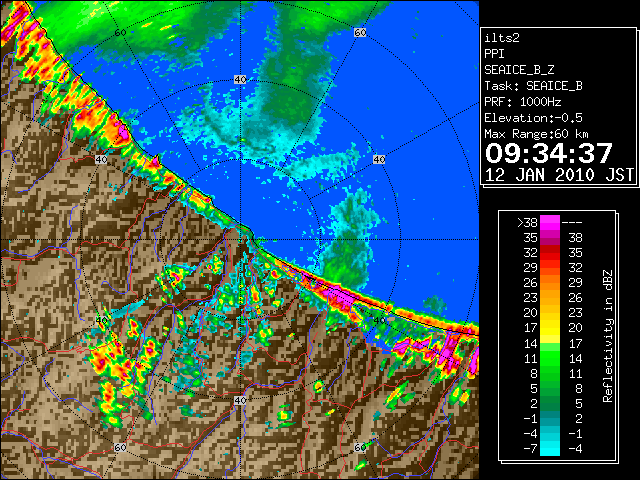Select the red swatch in the 32–35 row

point(550,253)
